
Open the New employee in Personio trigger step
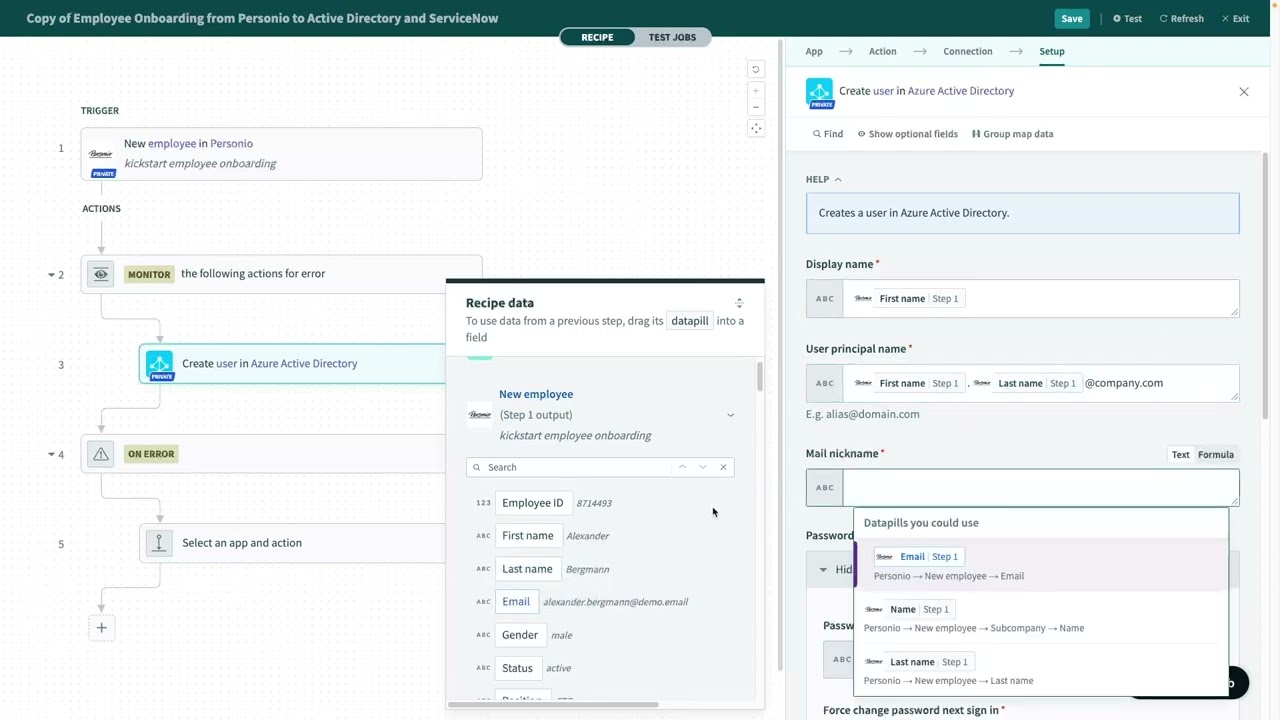pyautogui.click(x=281, y=154)
